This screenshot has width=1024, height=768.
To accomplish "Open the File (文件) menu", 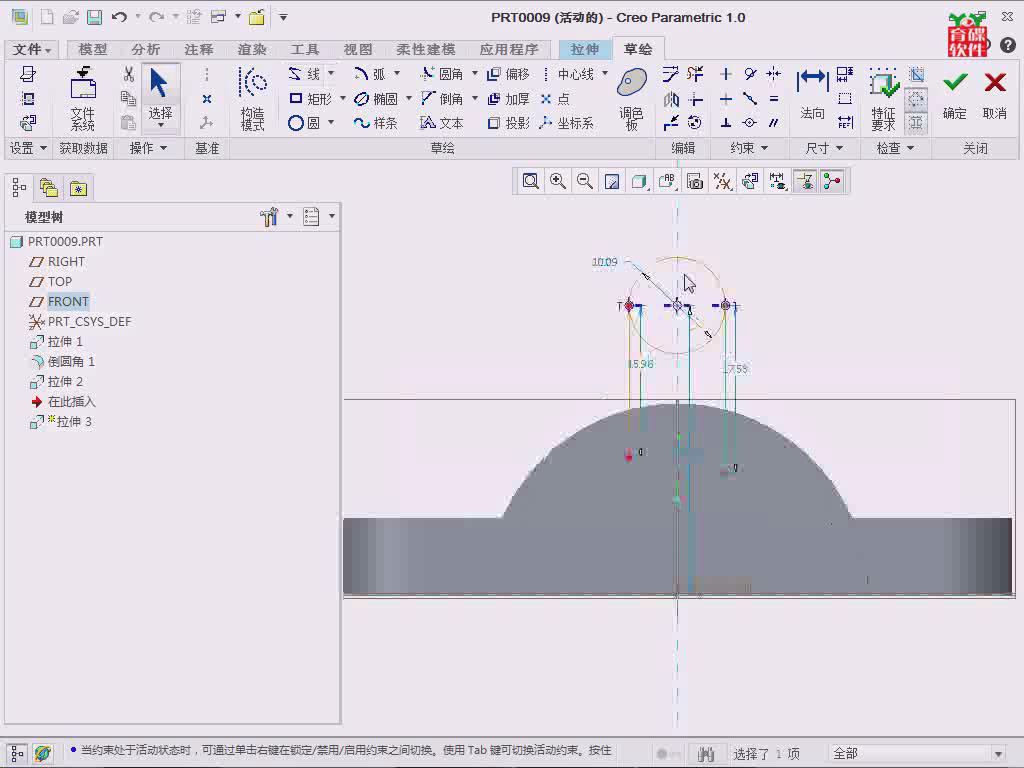I will click(x=31, y=50).
